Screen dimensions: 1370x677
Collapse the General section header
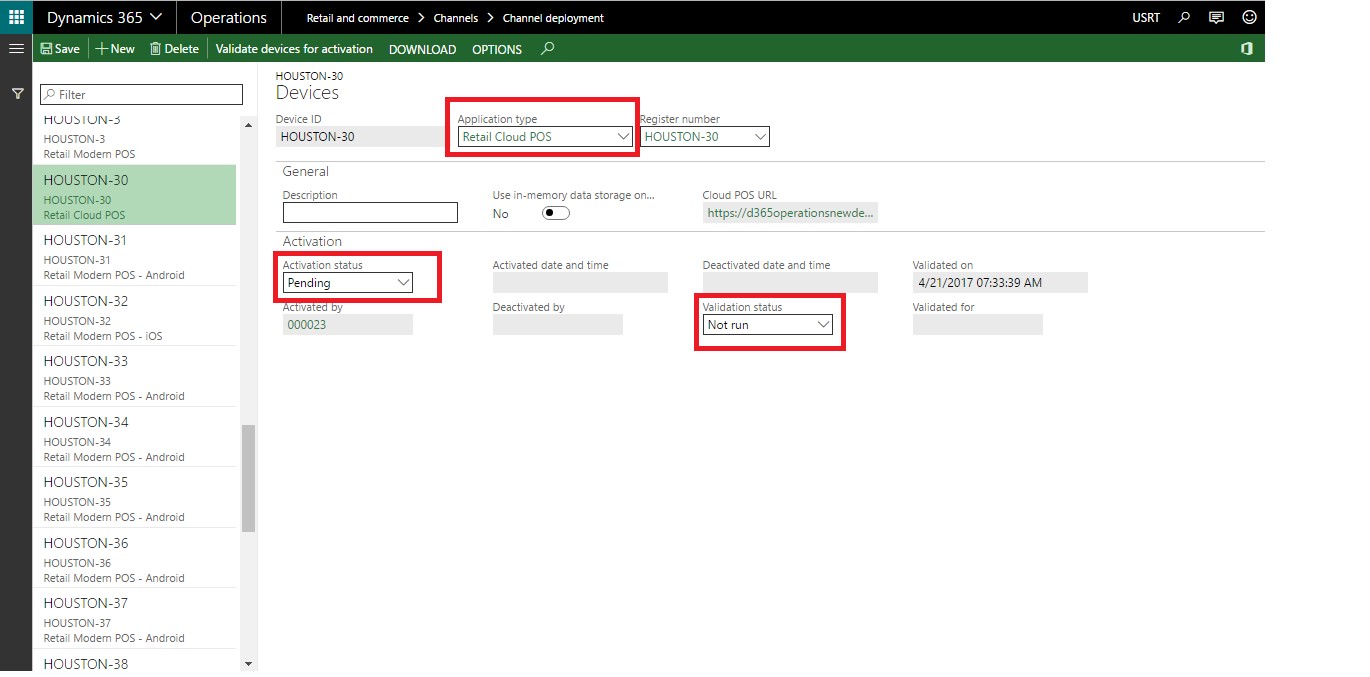click(306, 171)
